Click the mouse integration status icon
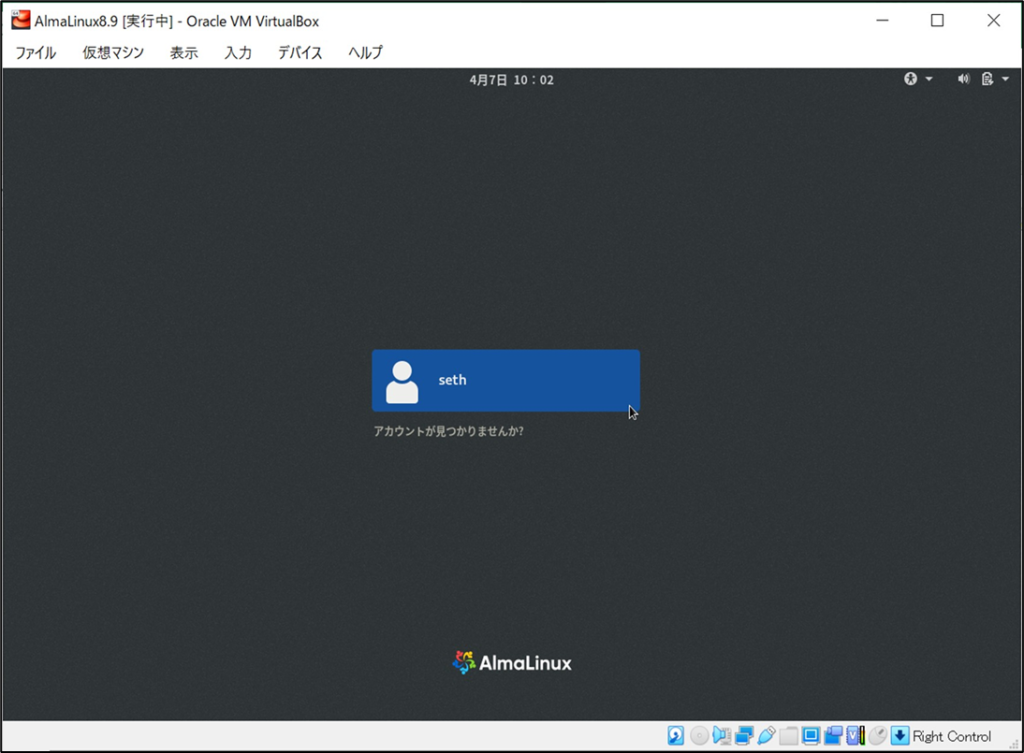This screenshot has width=1024, height=753. pyautogui.click(x=877, y=736)
